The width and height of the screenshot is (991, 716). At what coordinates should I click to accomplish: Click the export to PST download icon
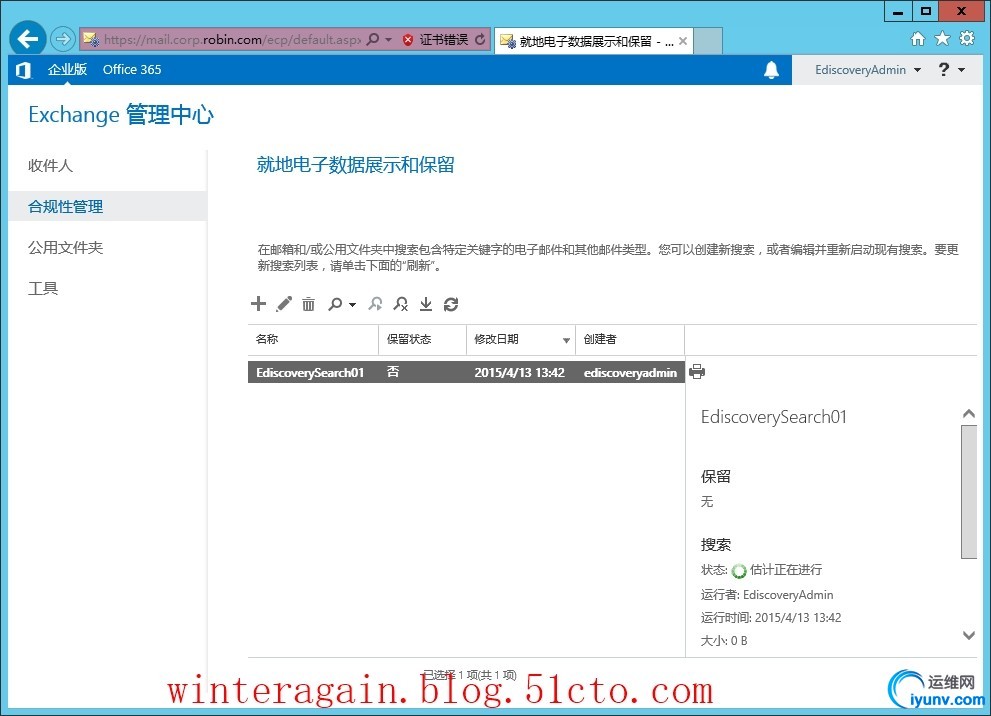(x=426, y=304)
